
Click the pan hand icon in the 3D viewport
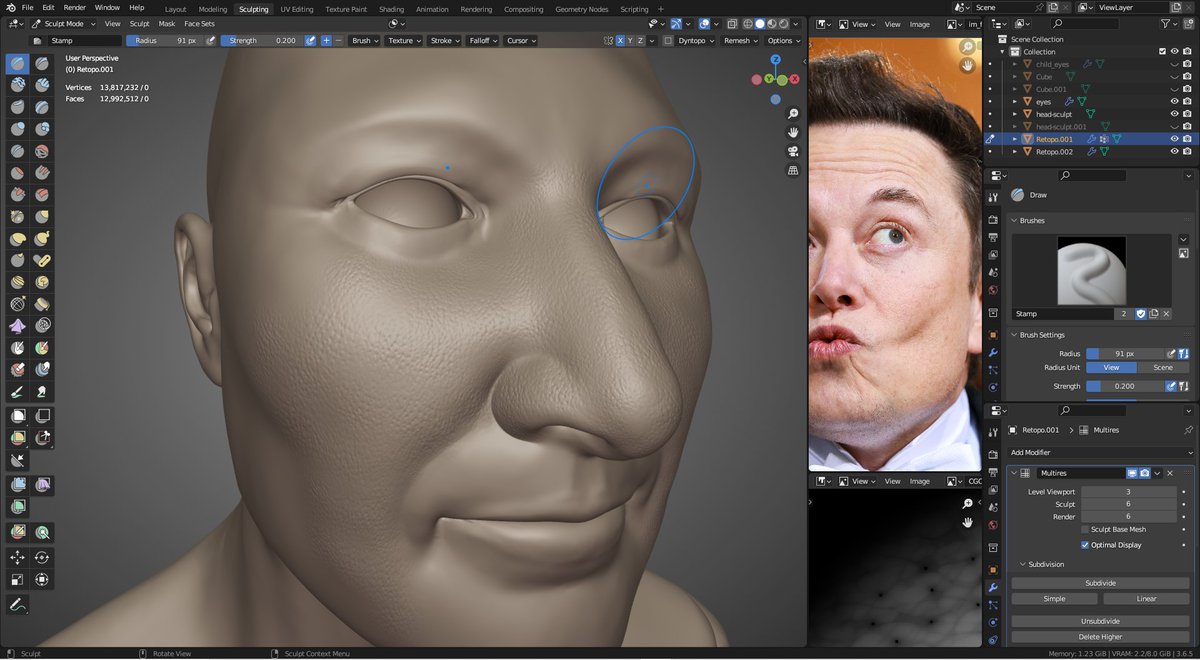pyautogui.click(x=793, y=132)
